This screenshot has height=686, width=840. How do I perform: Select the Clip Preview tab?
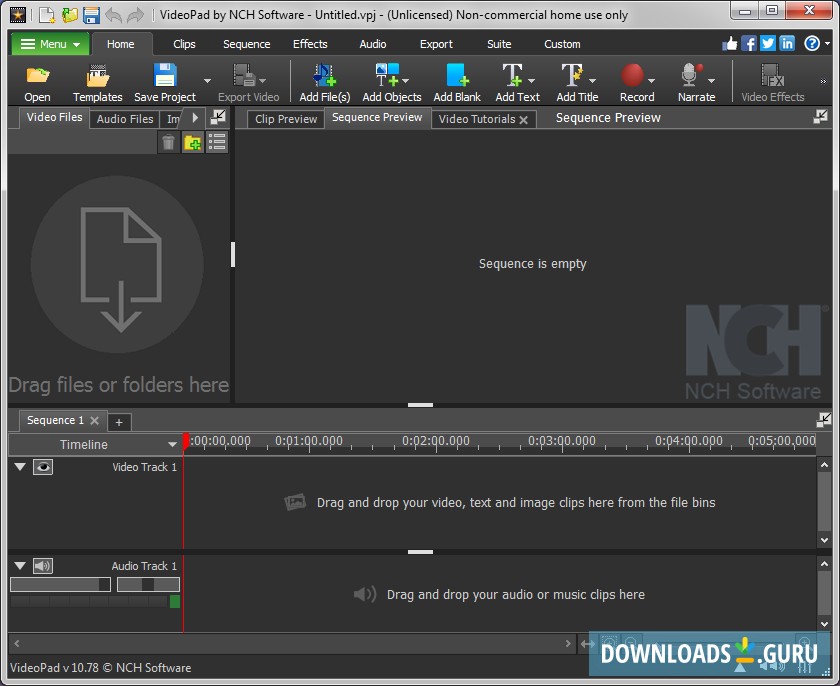286,119
